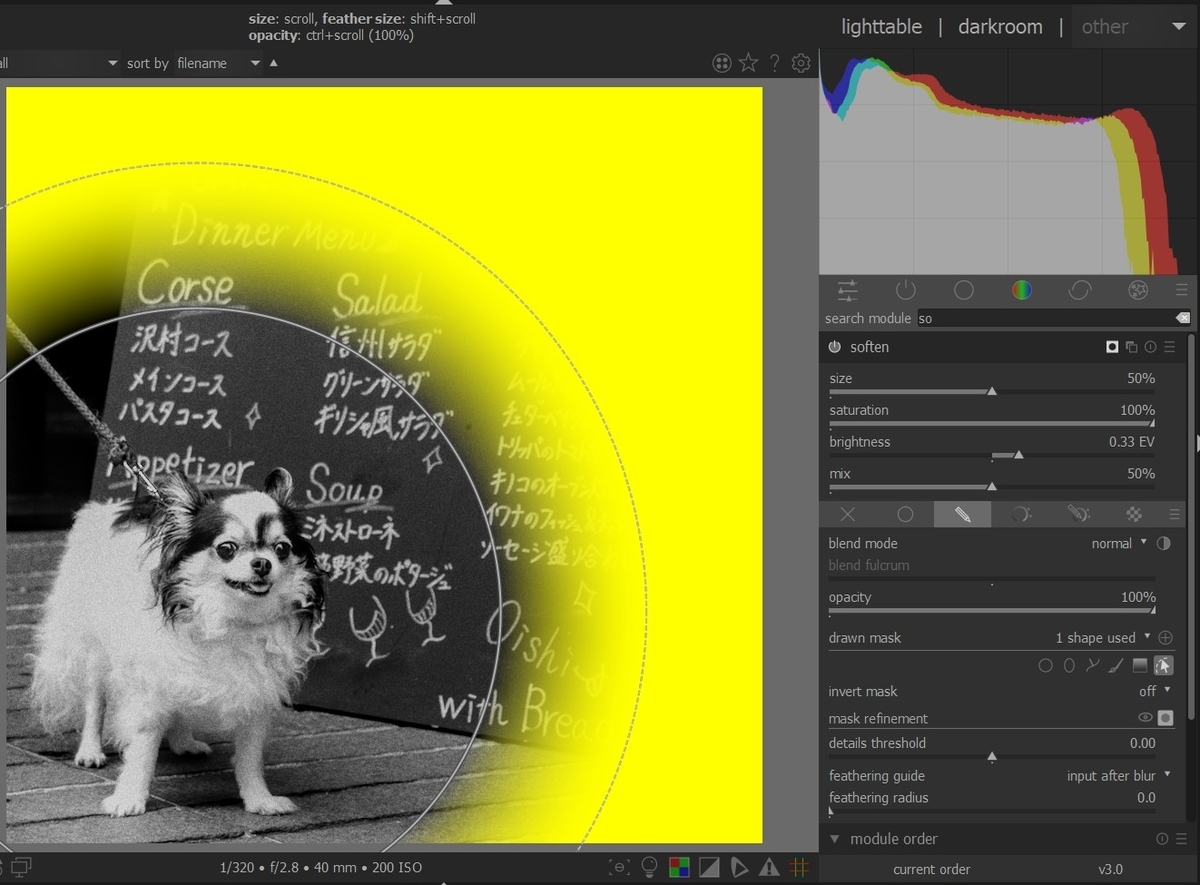This screenshot has width=1200, height=885.
Task: Toggle softproofing triangle icon
Action: [739, 867]
